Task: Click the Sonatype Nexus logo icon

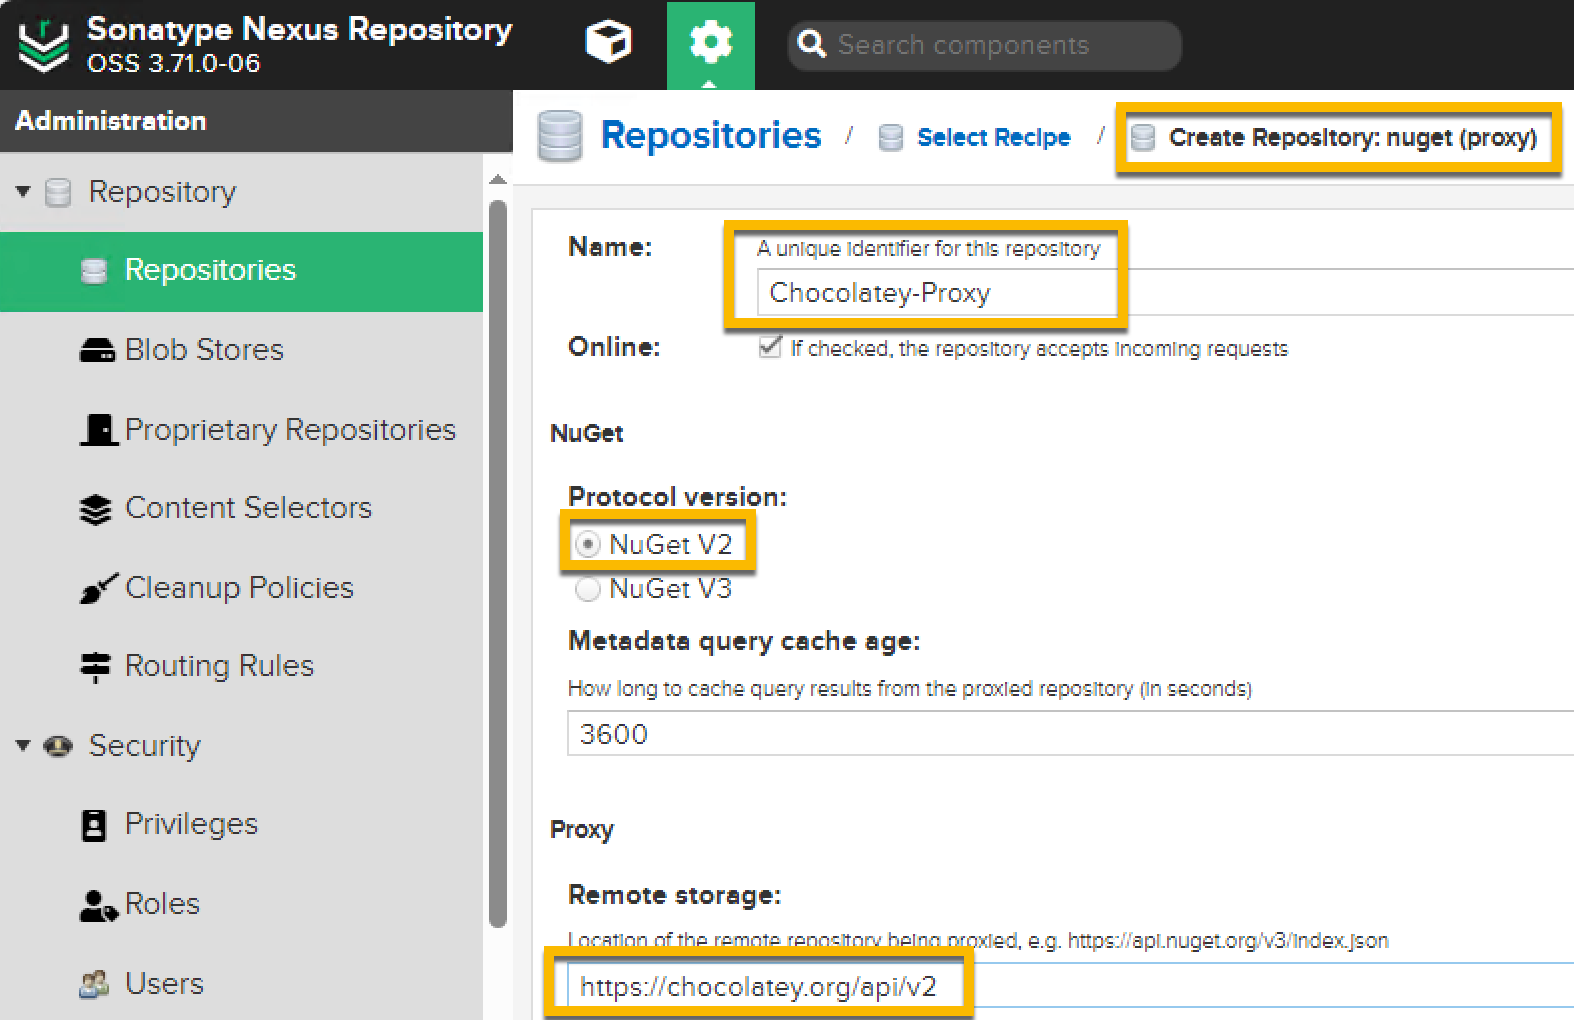Action: click(x=44, y=46)
